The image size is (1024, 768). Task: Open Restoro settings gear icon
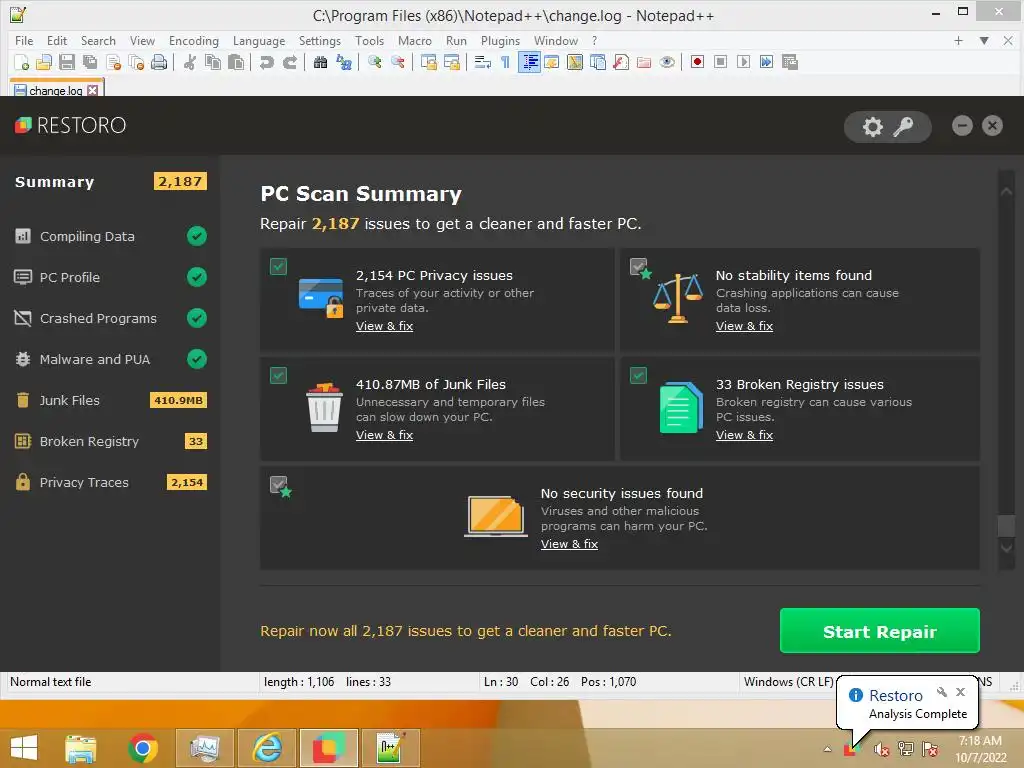pos(872,127)
